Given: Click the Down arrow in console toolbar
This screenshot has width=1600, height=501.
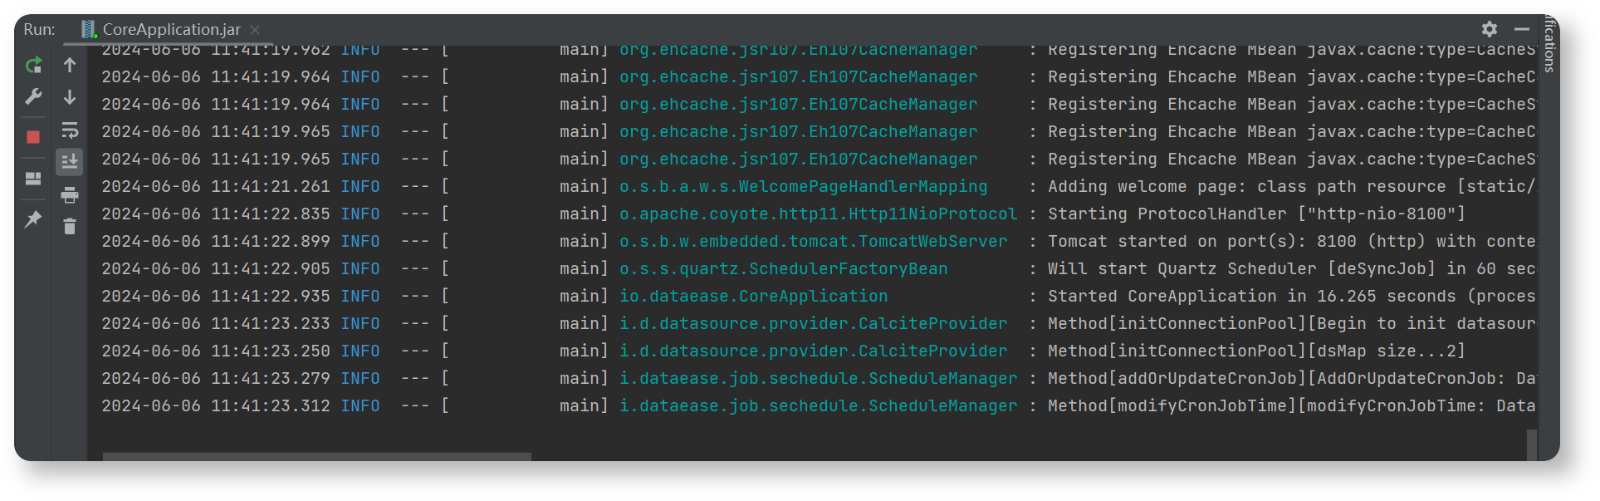Looking at the screenshot, I should (70, 97).
